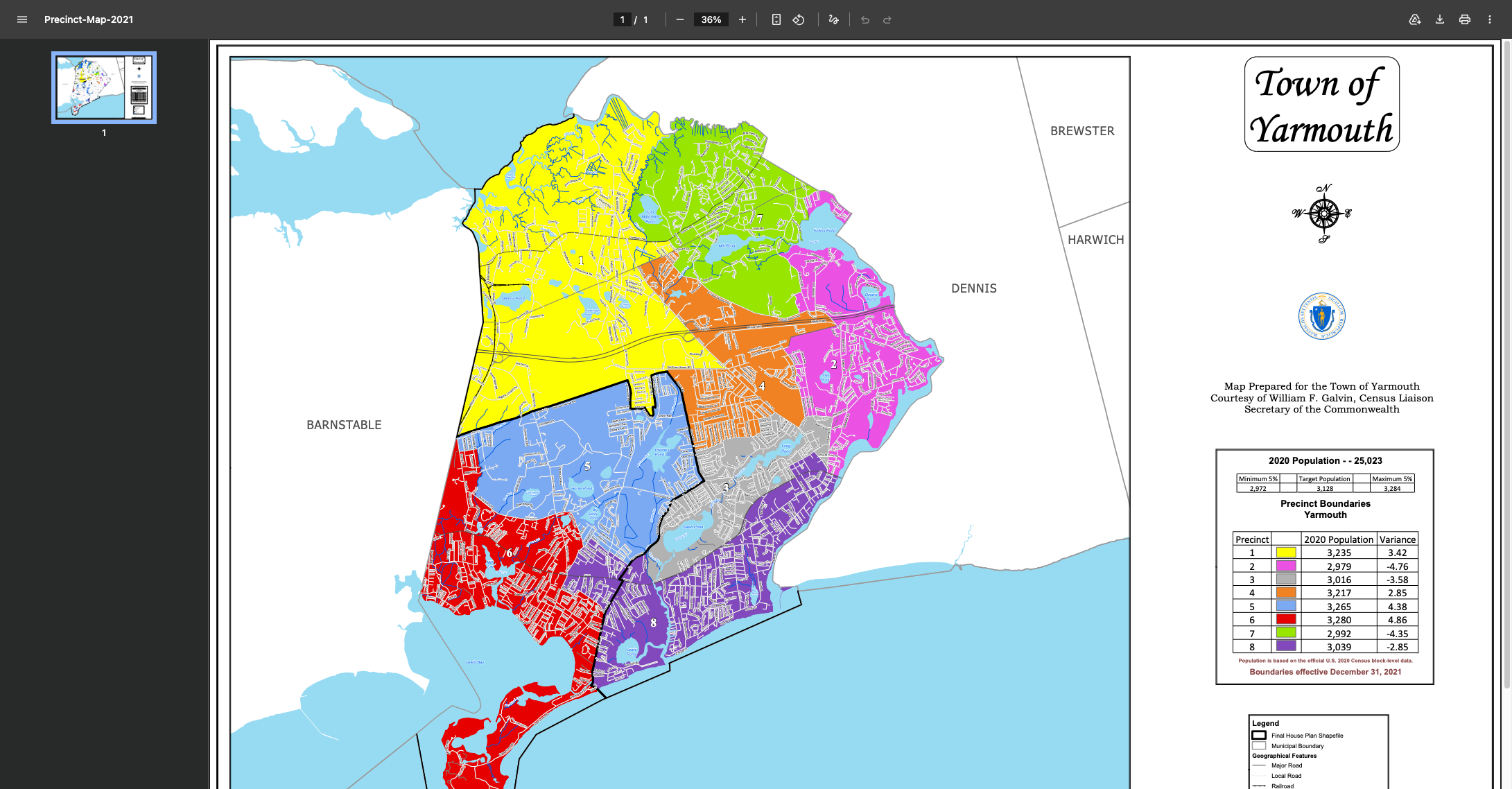Viewport: 1512px width, 789px height.
Task: Save the PDF to Google Drive
Action: tap(1415, 19)
